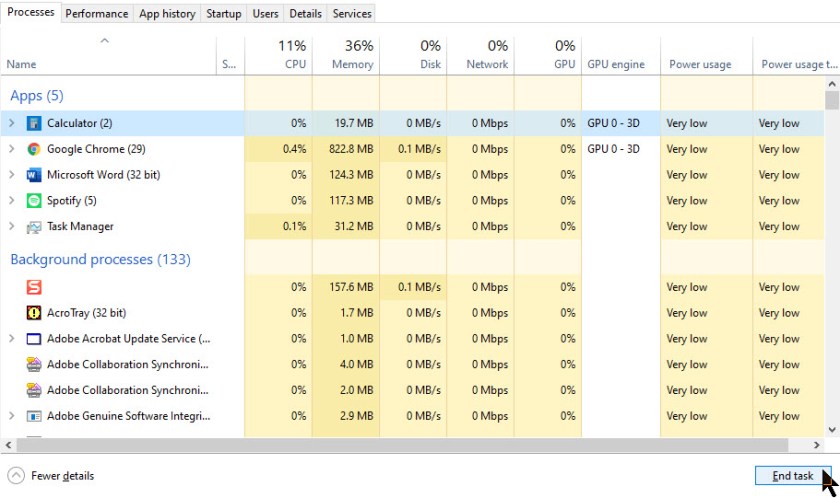Click the Google Chrome icon
Viewport: 840px width, 498px height.
34,149
